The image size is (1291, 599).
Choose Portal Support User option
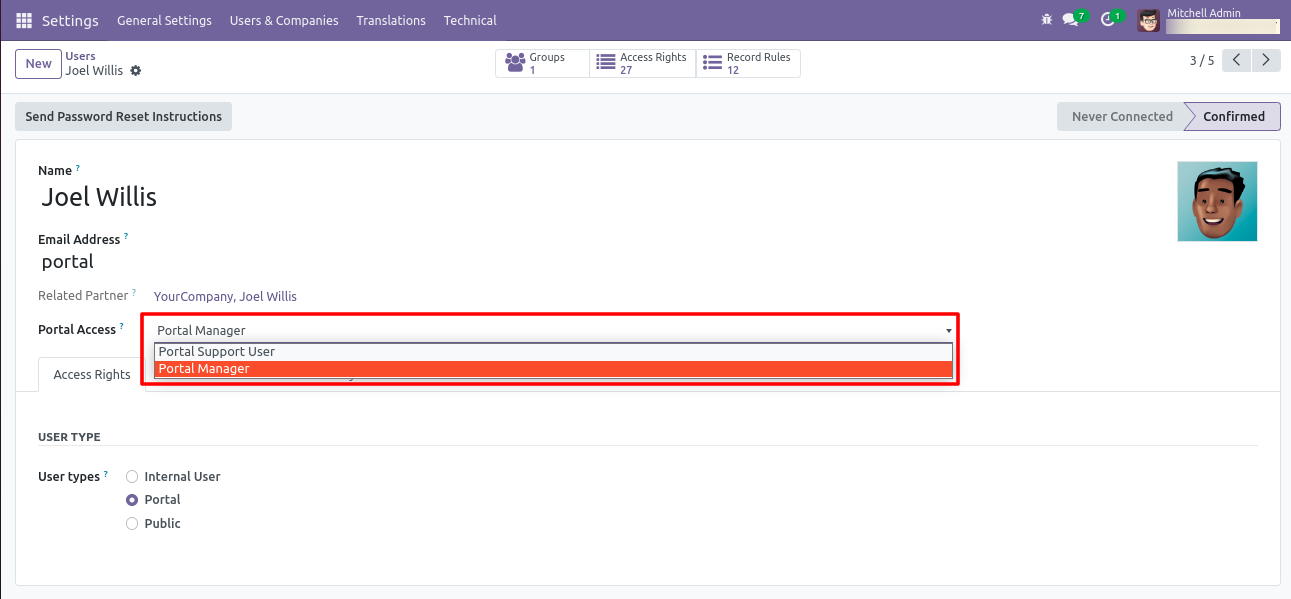(553, 352)
